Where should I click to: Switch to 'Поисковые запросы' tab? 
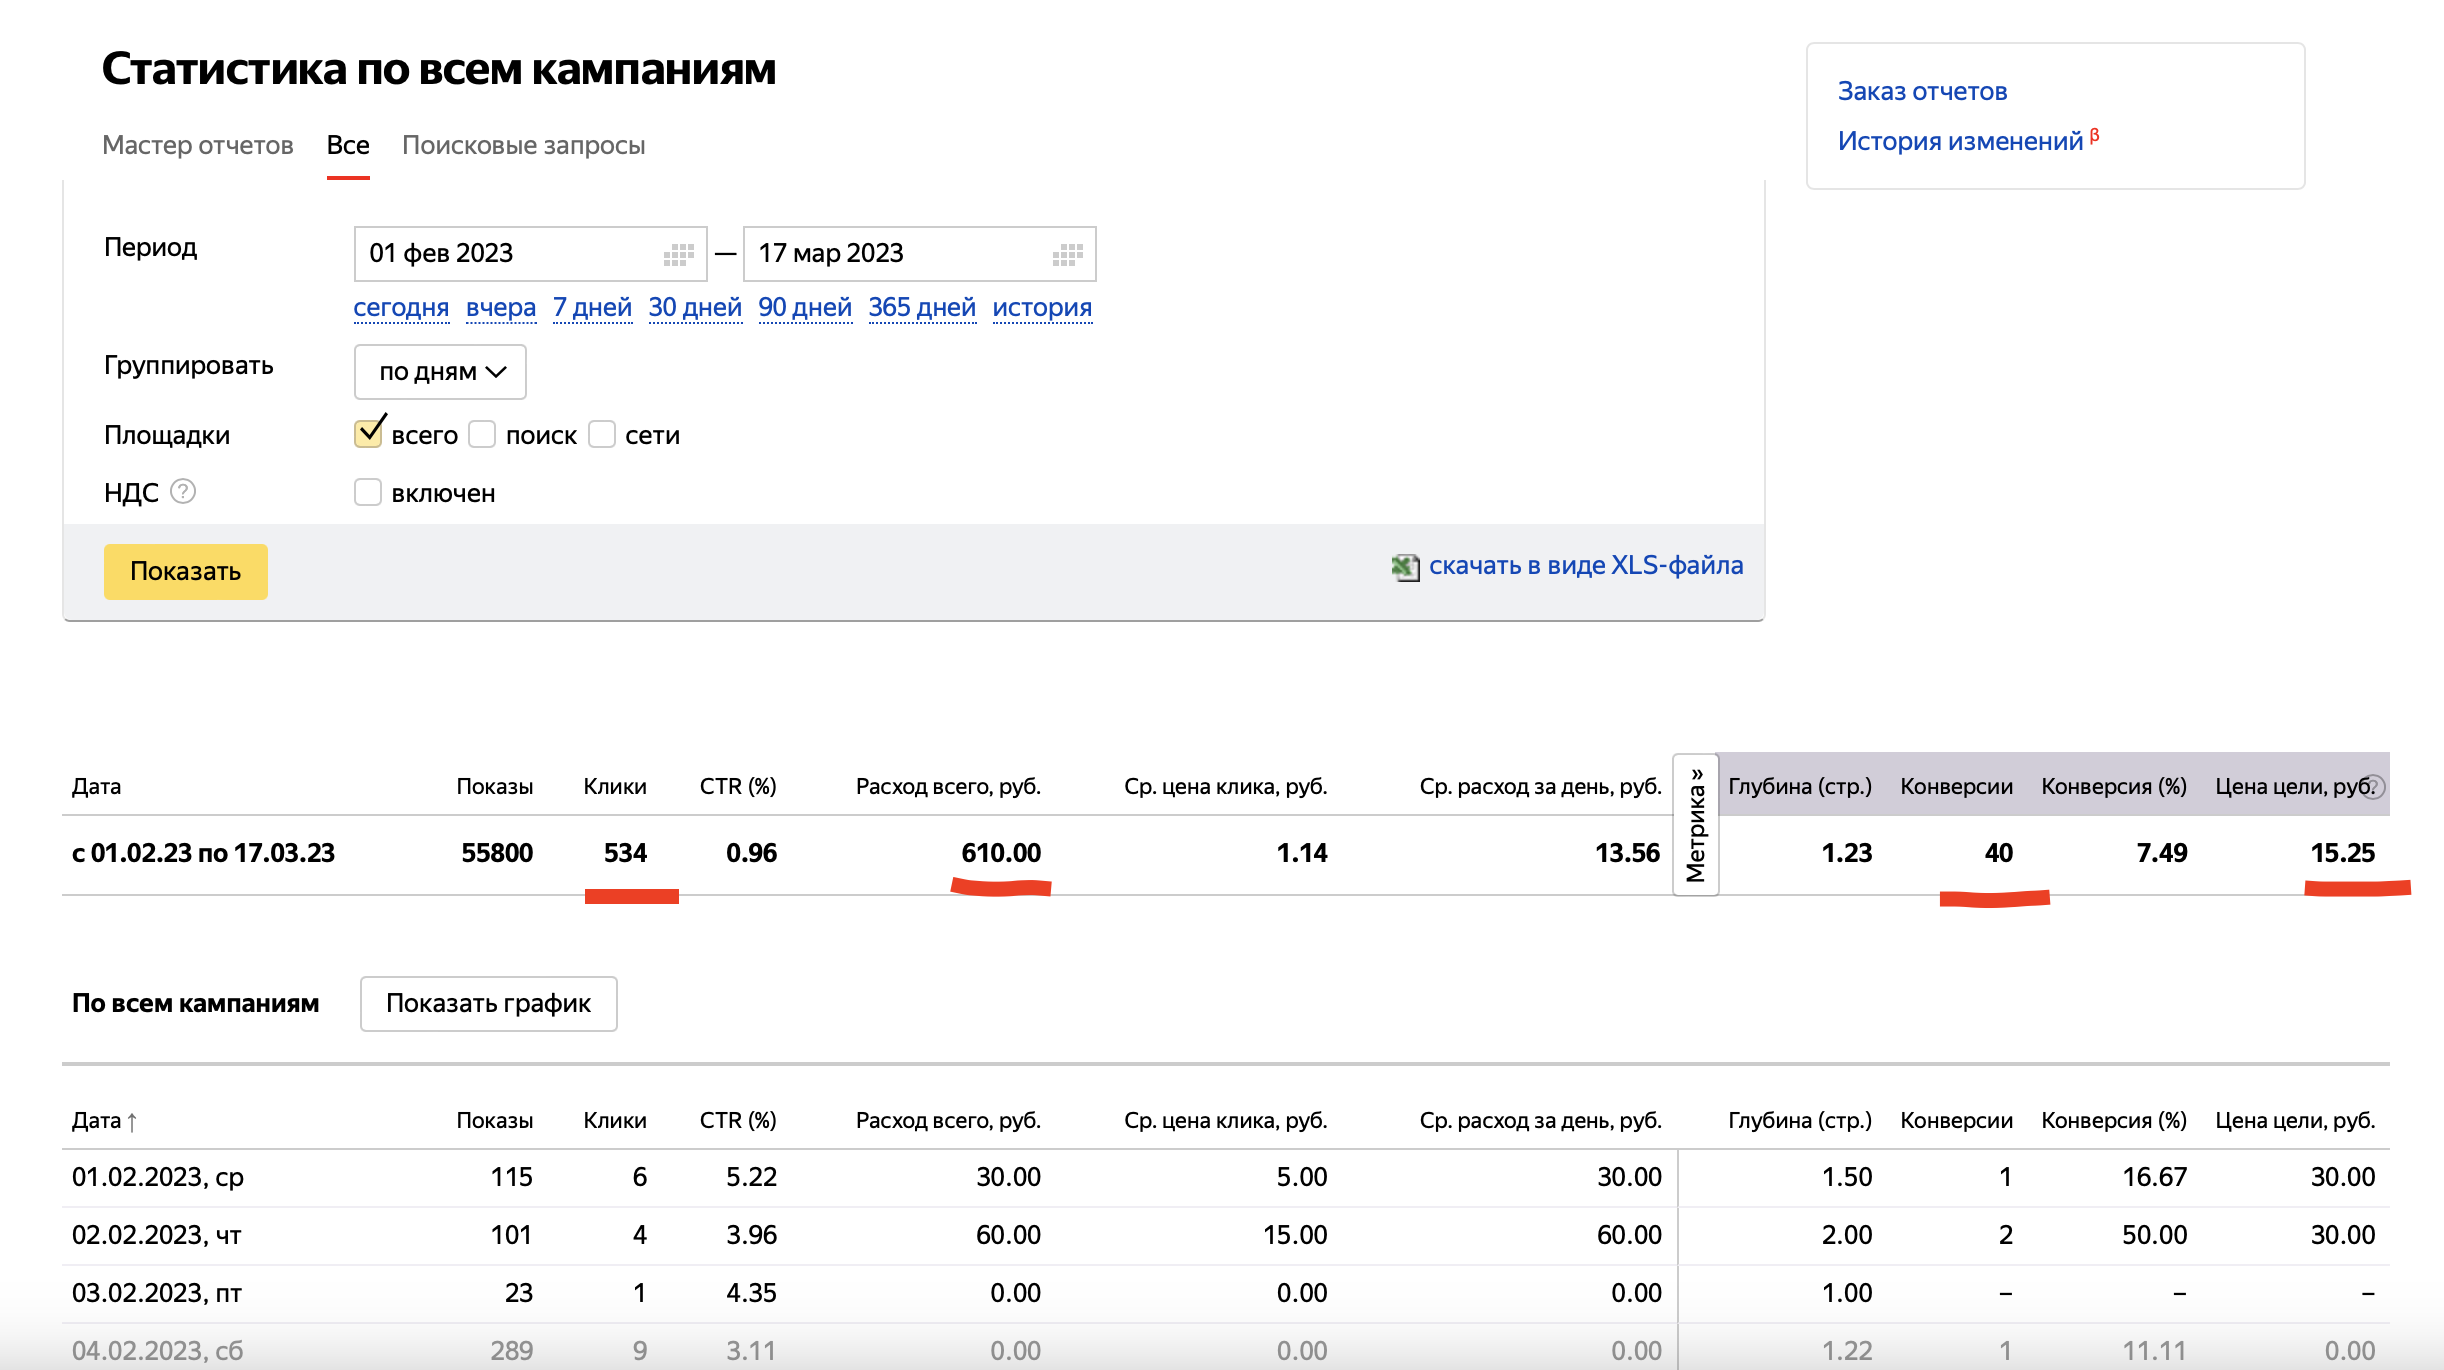[x=523, y=145]
